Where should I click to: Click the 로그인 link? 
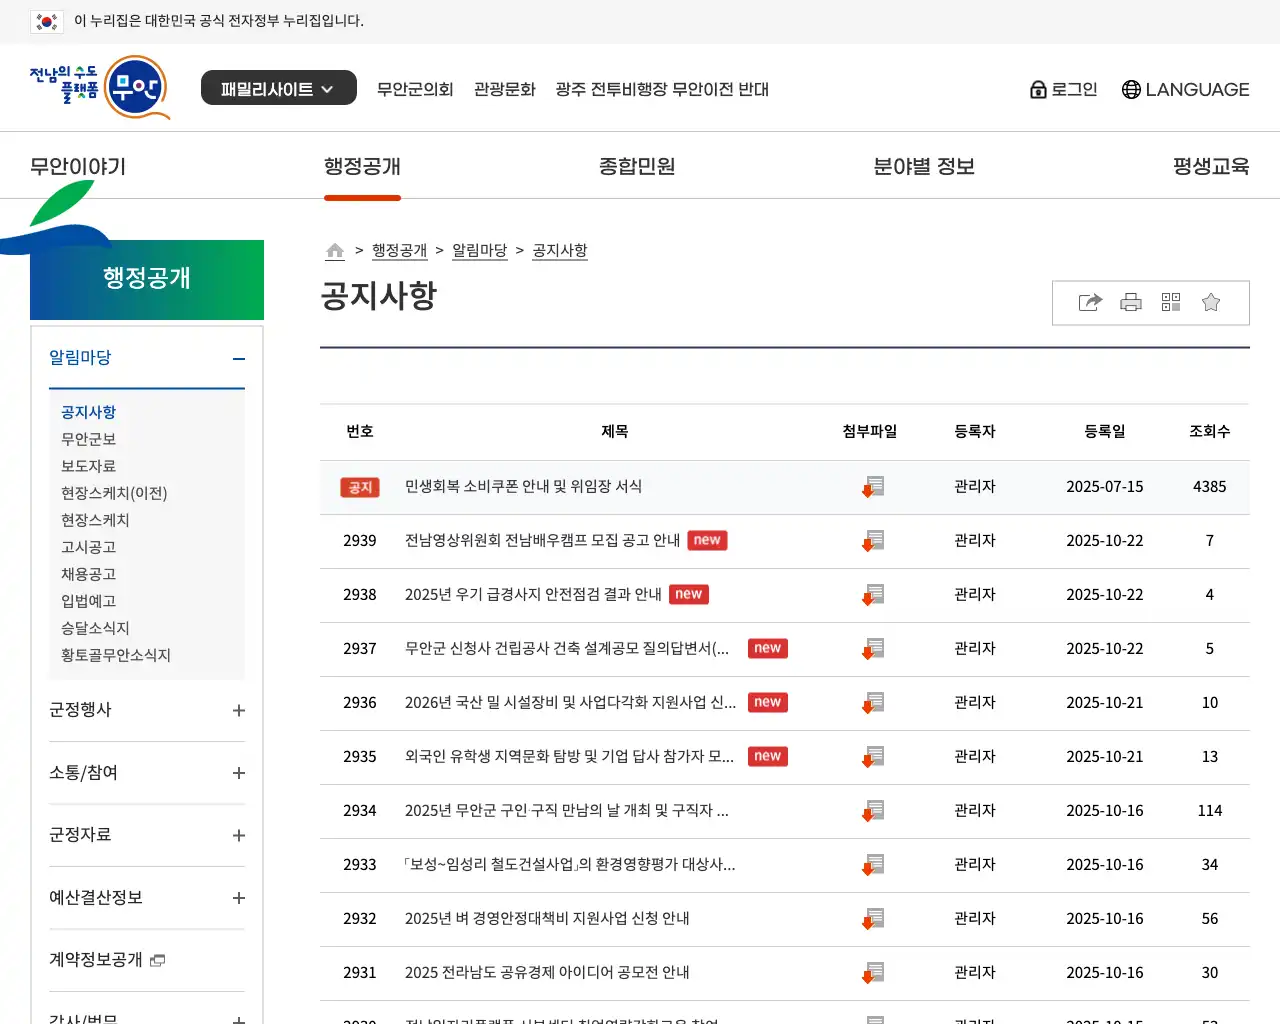[x=1064, y=89]
